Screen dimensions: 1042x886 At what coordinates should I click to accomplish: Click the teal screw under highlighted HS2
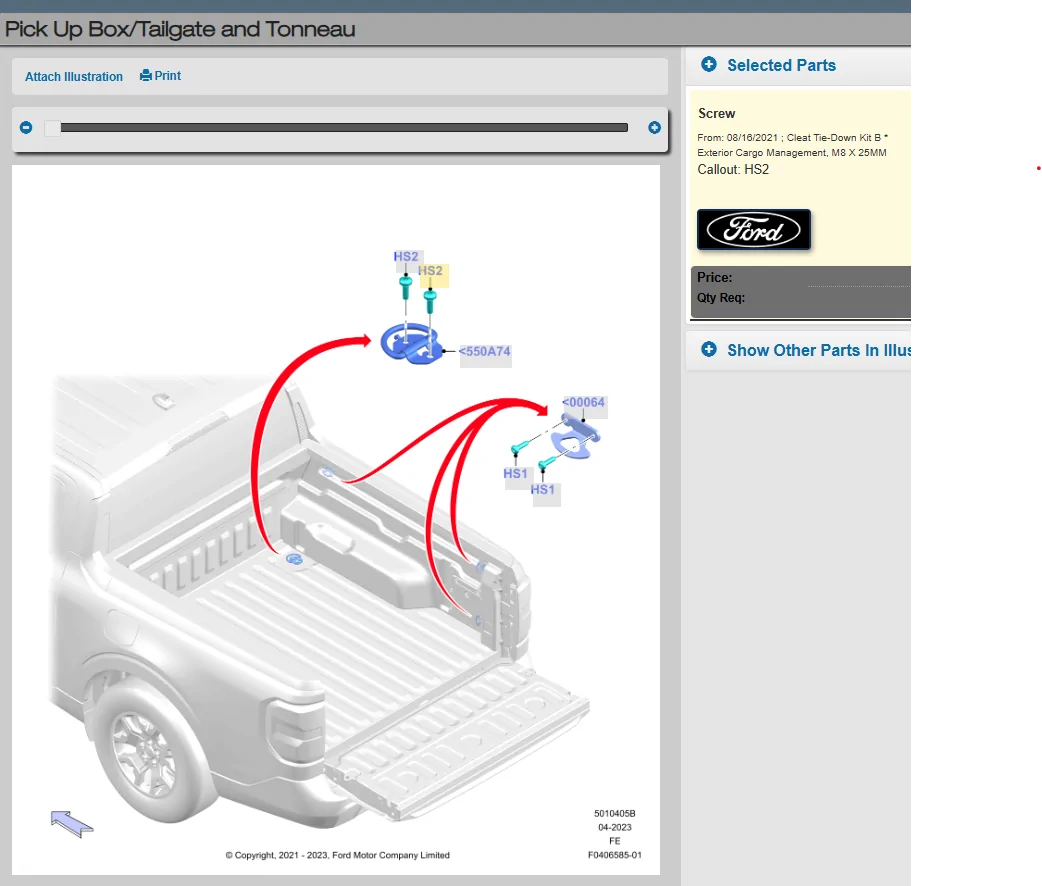point(430,300)
